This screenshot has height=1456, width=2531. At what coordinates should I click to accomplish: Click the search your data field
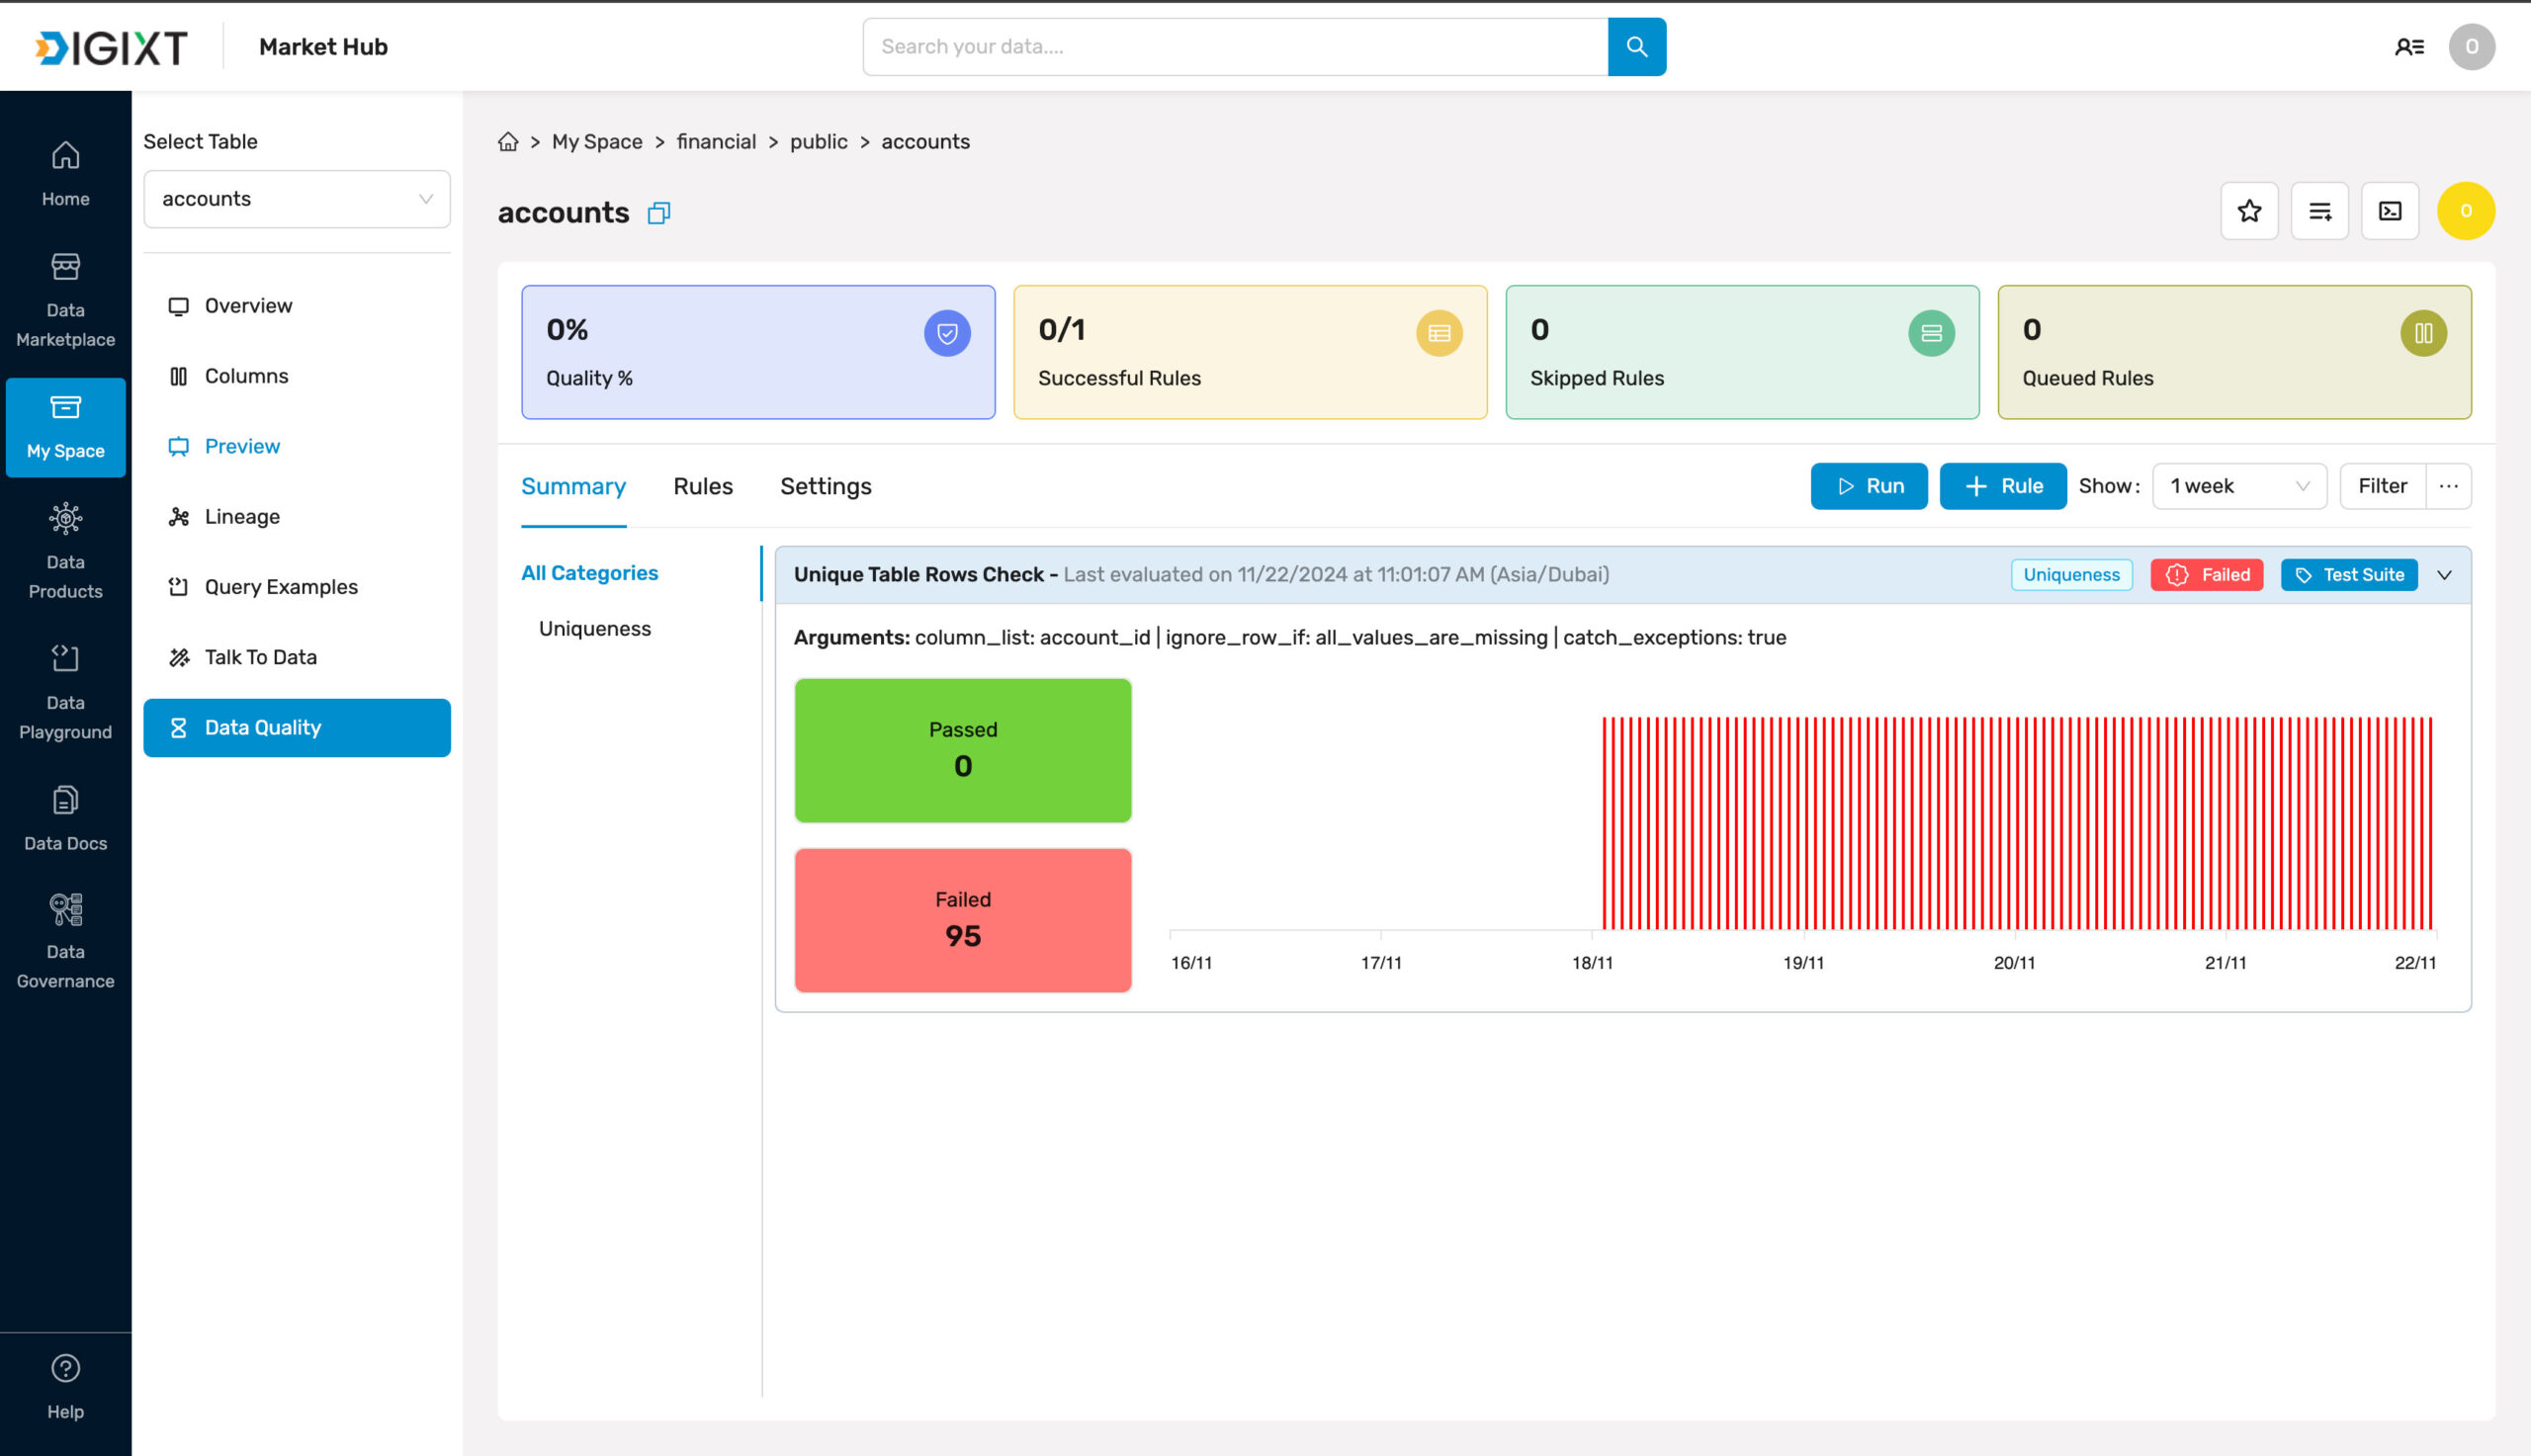(1235, 47)
